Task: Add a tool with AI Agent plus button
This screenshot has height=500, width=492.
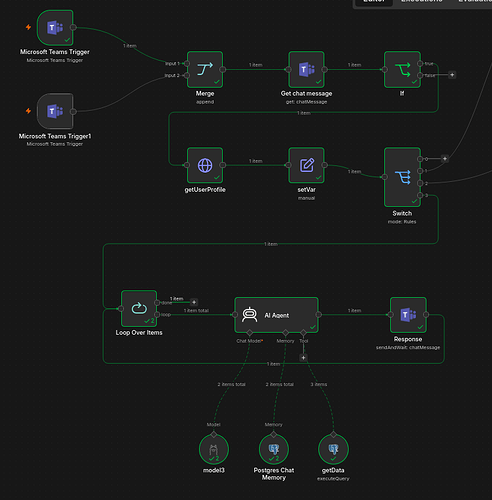Action: [x=303, y=358]
